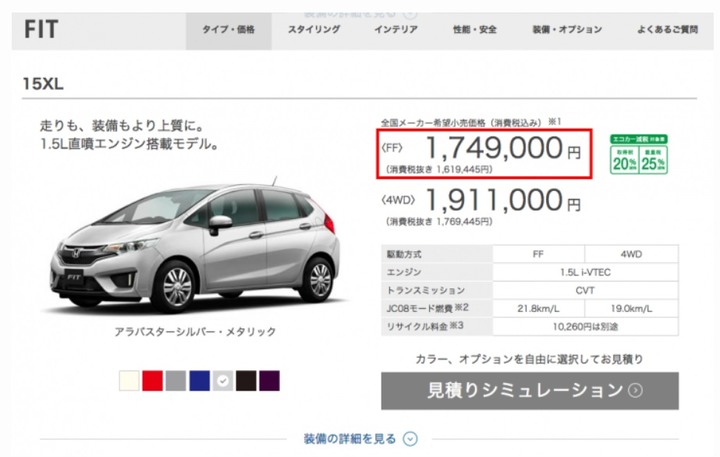Click the エコカー減税 25% badge
The width and height of the screenshot is (720, 457).
[653, 160]
